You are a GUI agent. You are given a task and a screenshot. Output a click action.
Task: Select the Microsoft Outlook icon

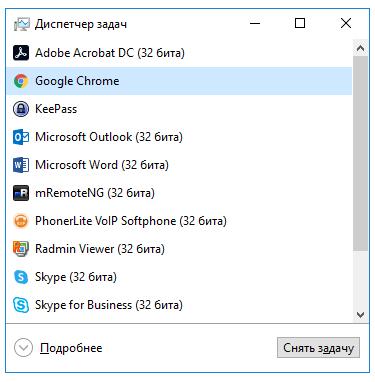coord(21,137)
